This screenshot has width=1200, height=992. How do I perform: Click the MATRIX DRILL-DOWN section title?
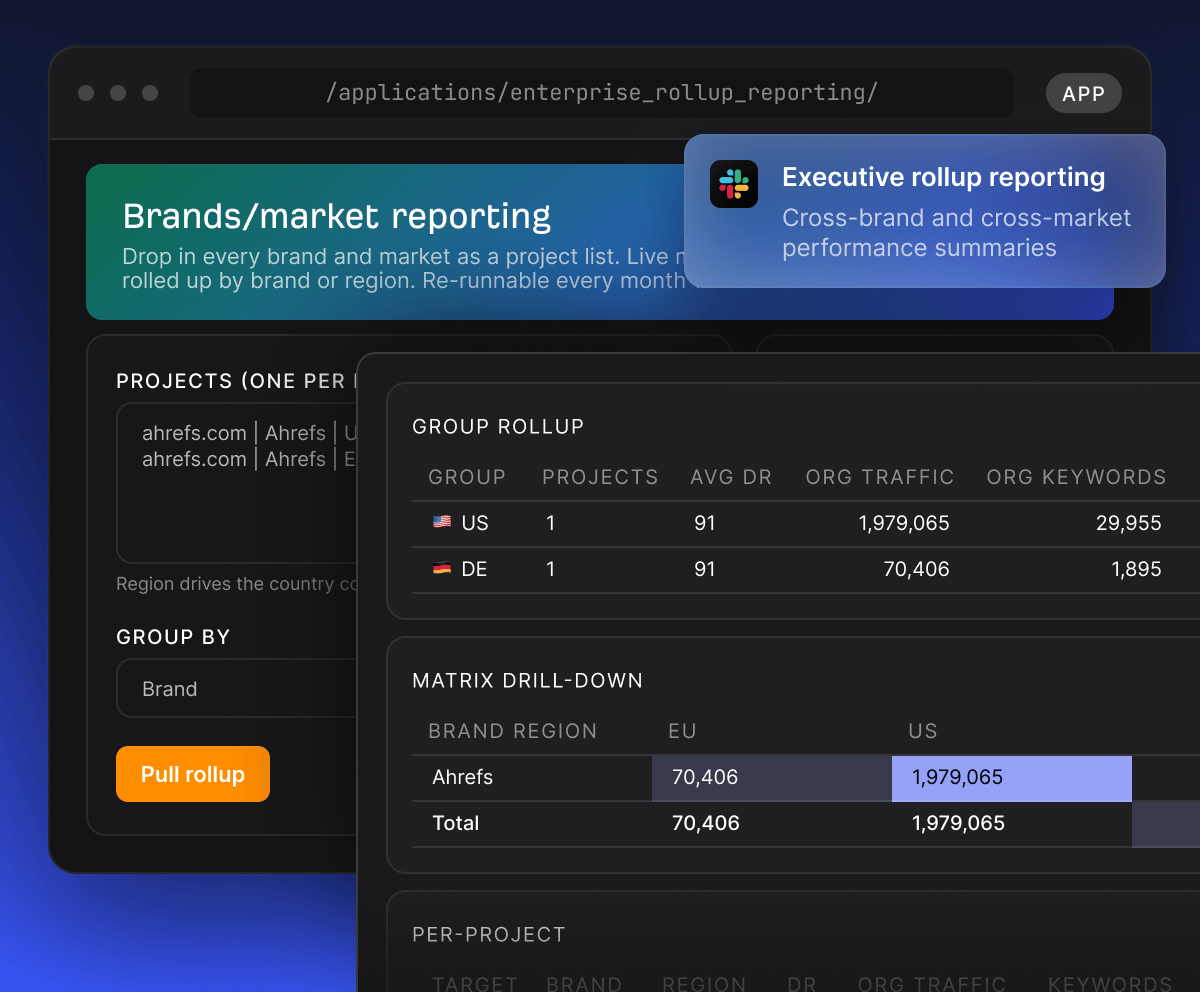click(x=528, y=680)
